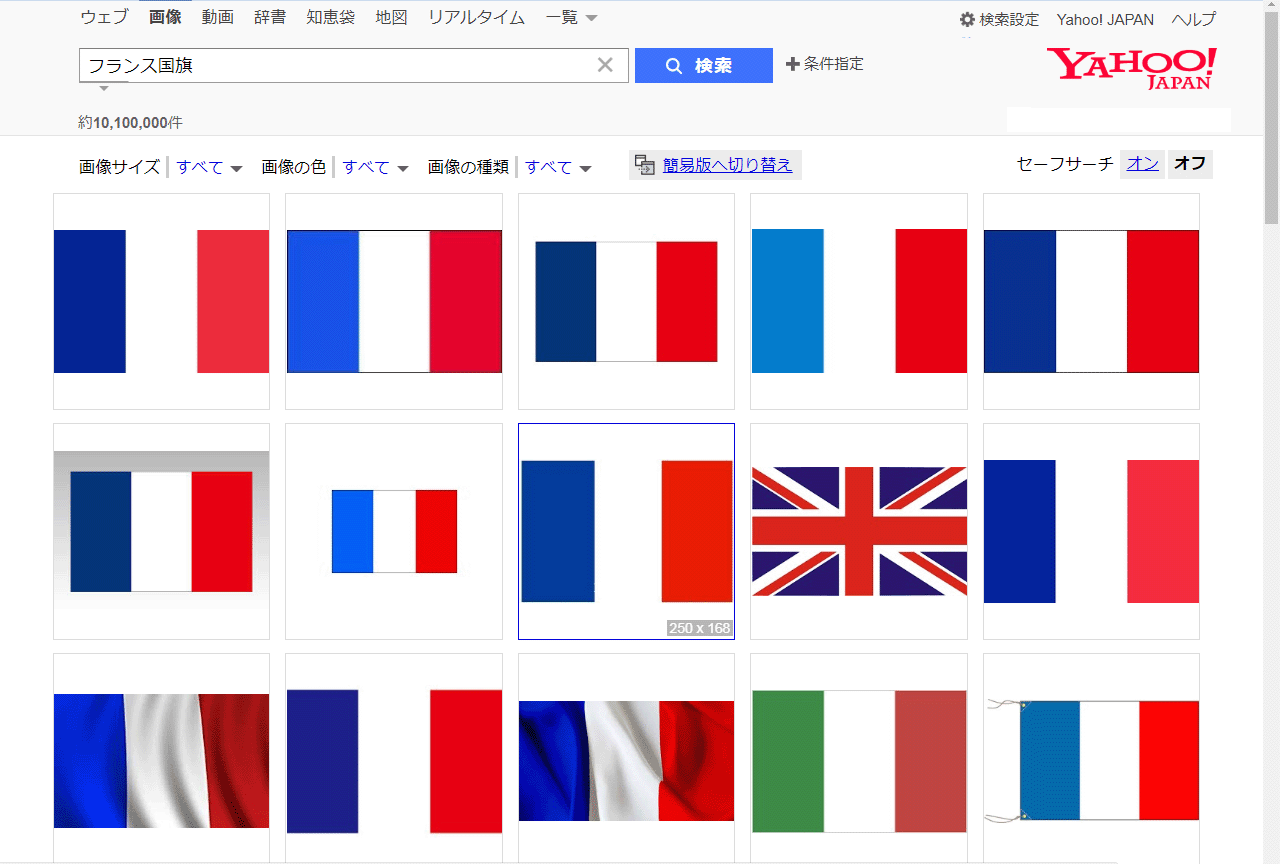Open the 画像サイズ すべて dropdown
The width and height of the screenshot is (1280, 864).
pyautogui.click(x=208, y=167)
